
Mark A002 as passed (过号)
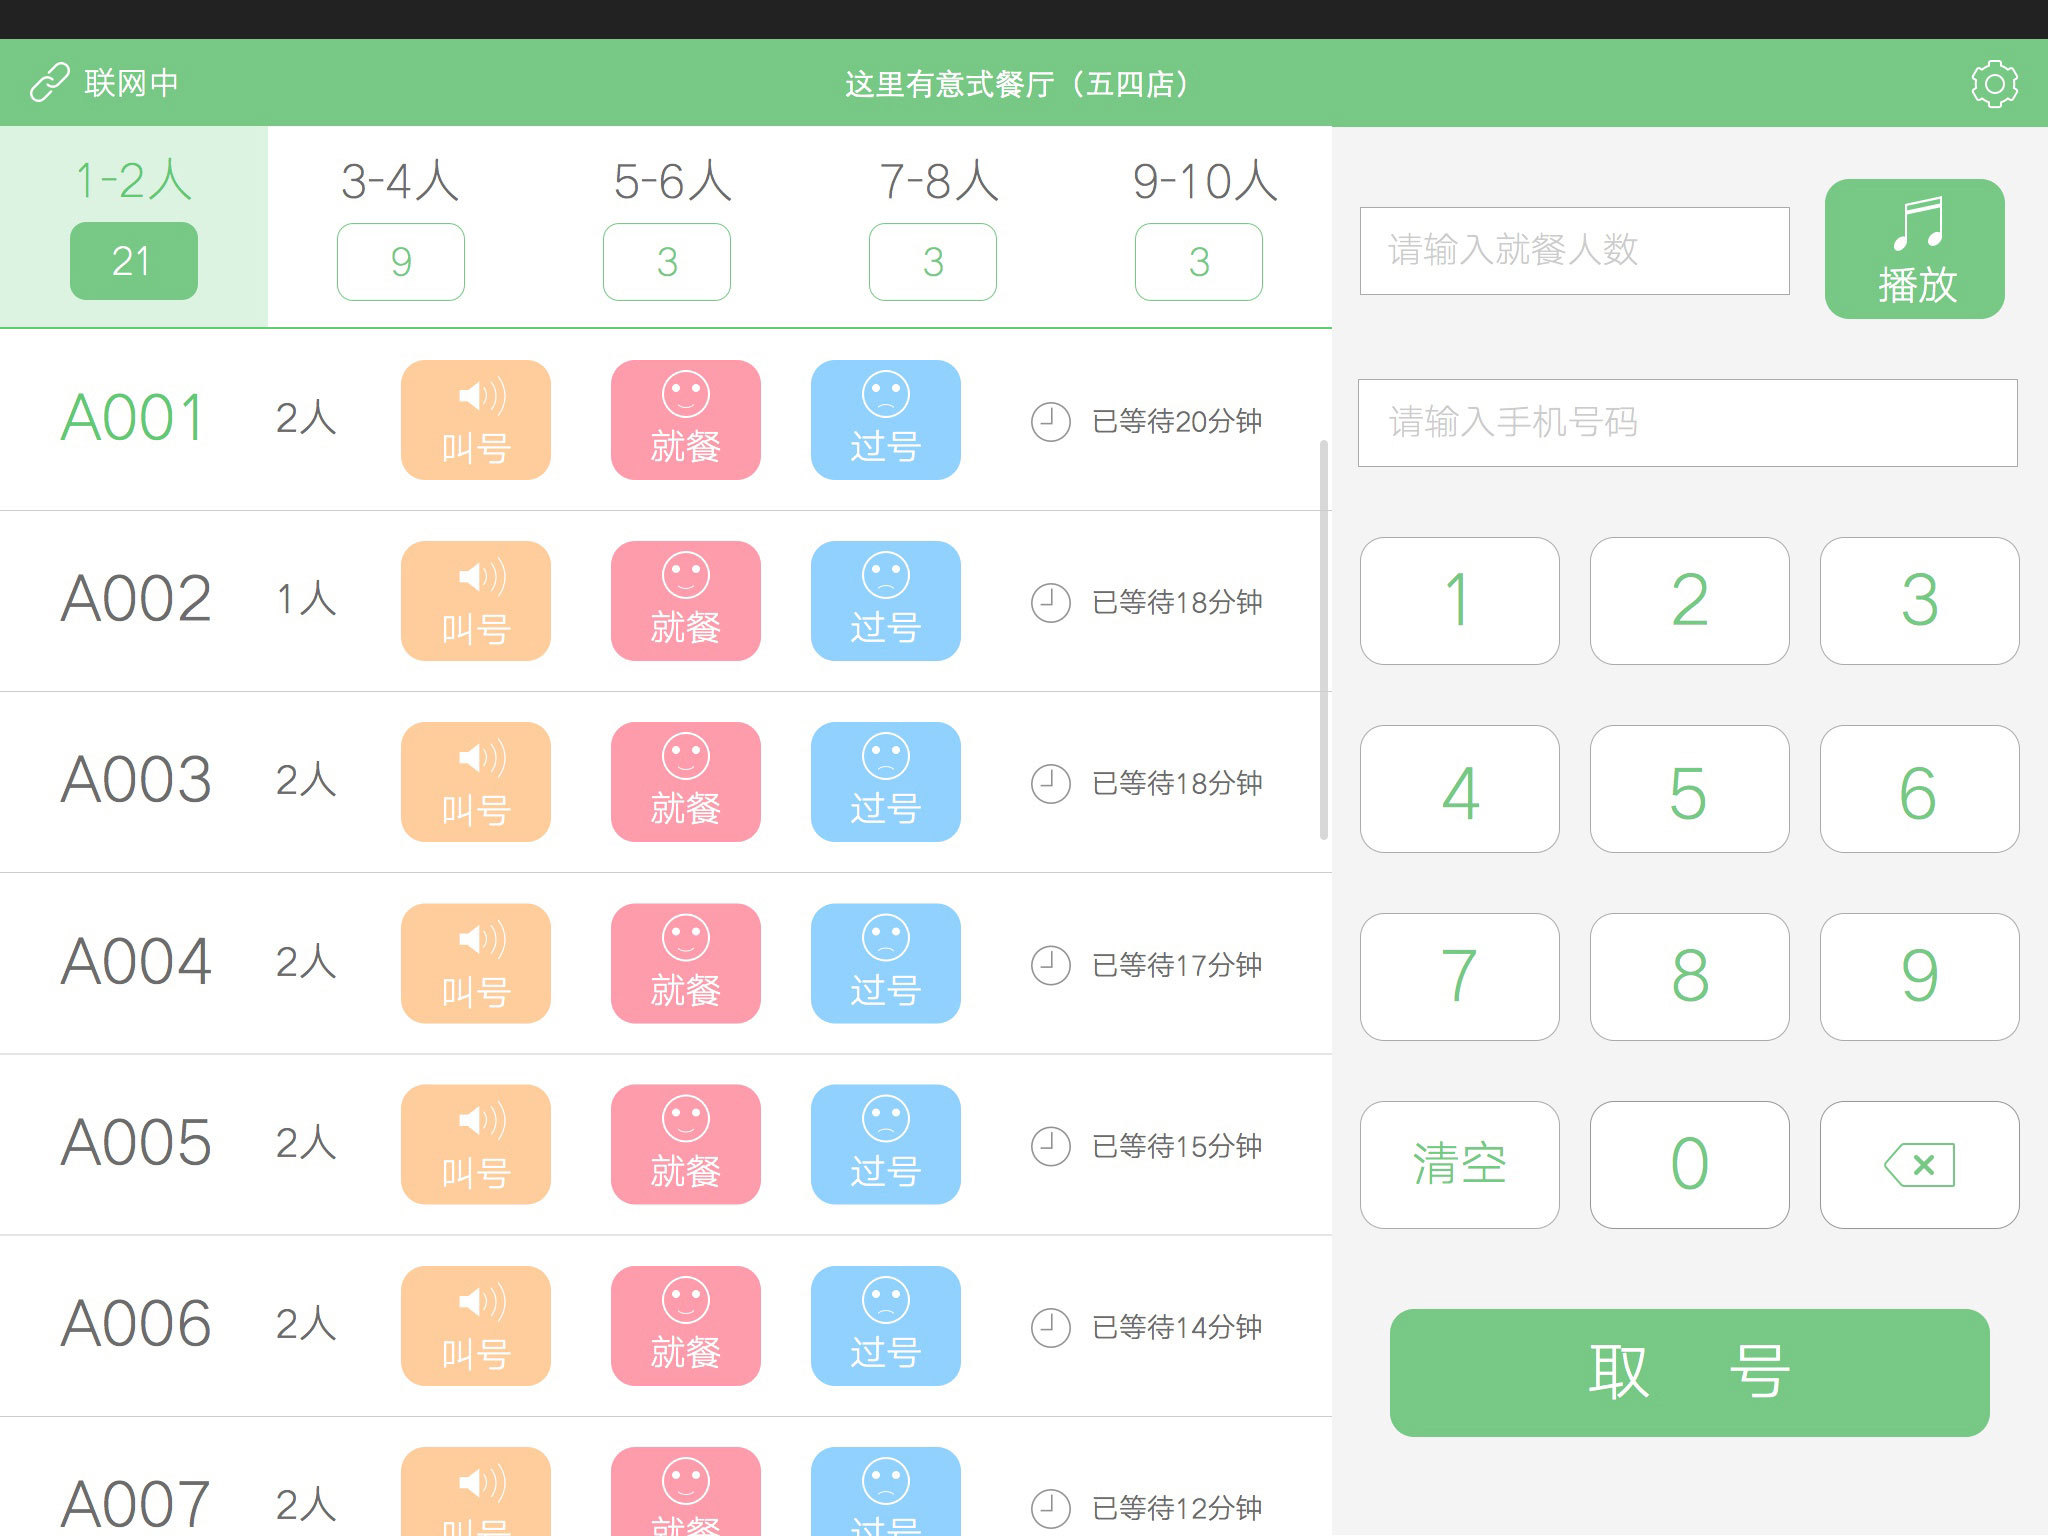pyautogui.click(x=886, y=601)
